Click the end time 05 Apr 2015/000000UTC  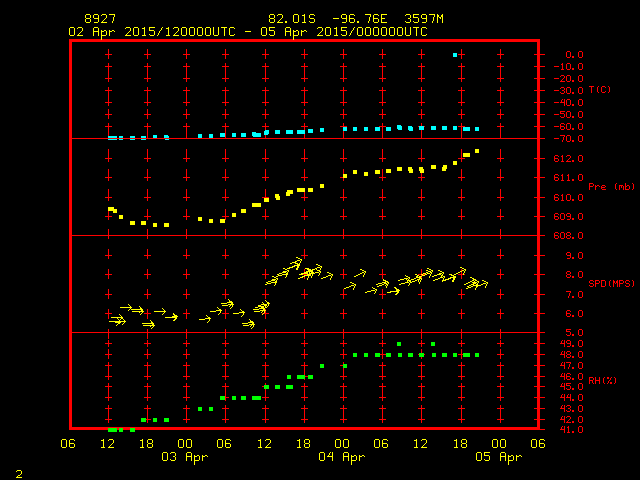pos(344,32)
